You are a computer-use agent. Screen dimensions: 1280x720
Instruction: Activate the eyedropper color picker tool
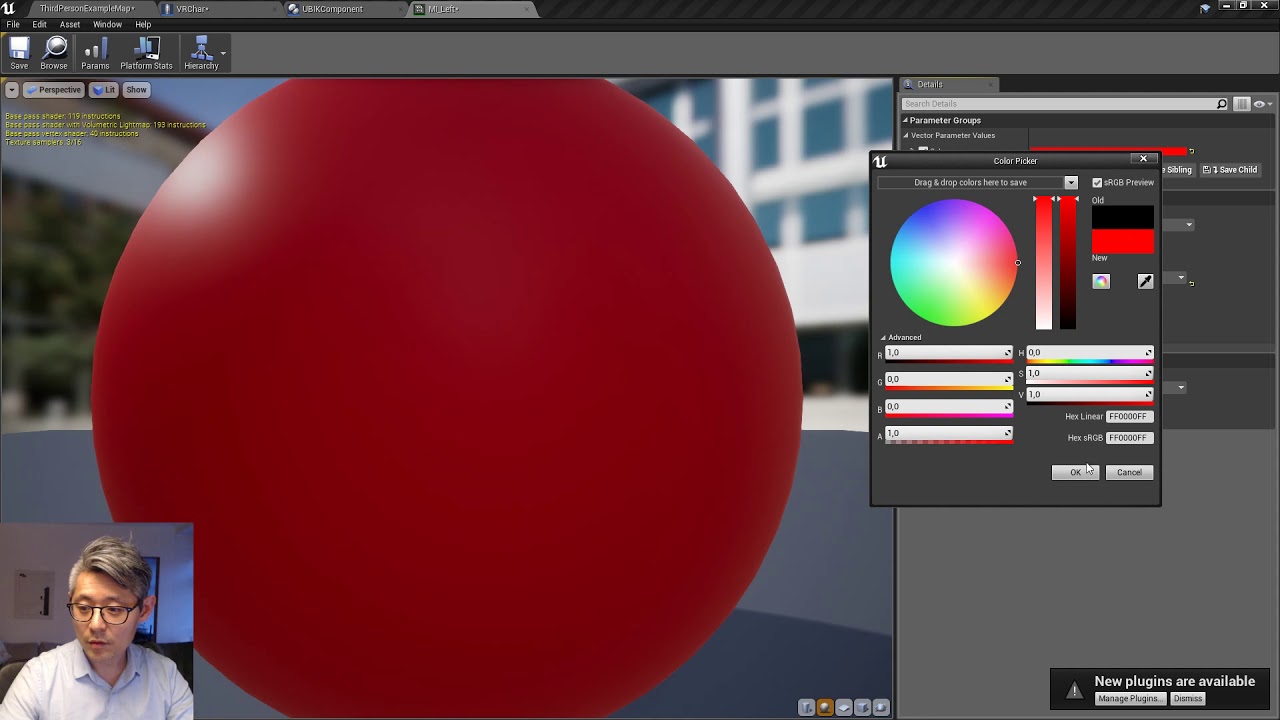[x=1145, y=282]
